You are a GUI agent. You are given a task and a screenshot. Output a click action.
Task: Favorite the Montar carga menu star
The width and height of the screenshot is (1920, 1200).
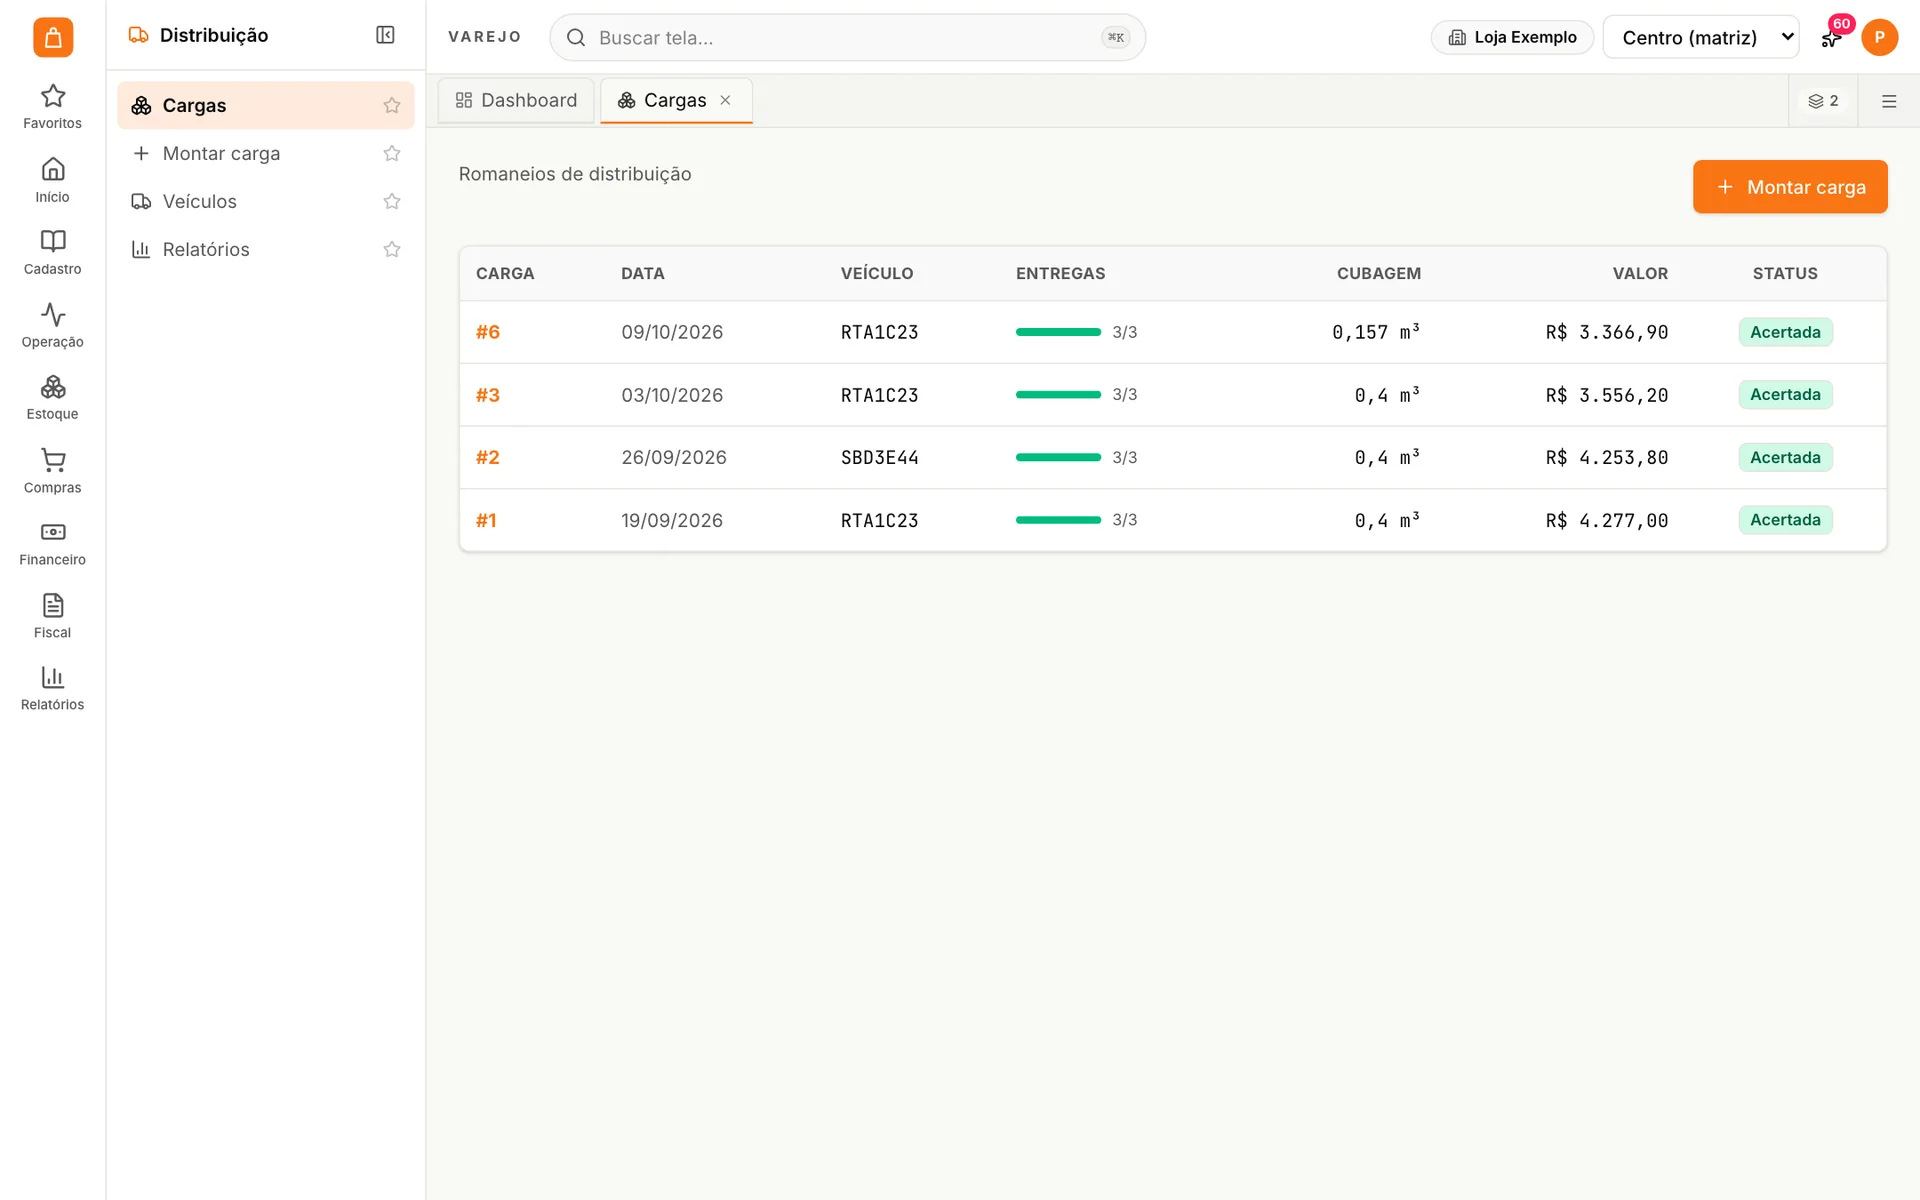click(392, 153)
